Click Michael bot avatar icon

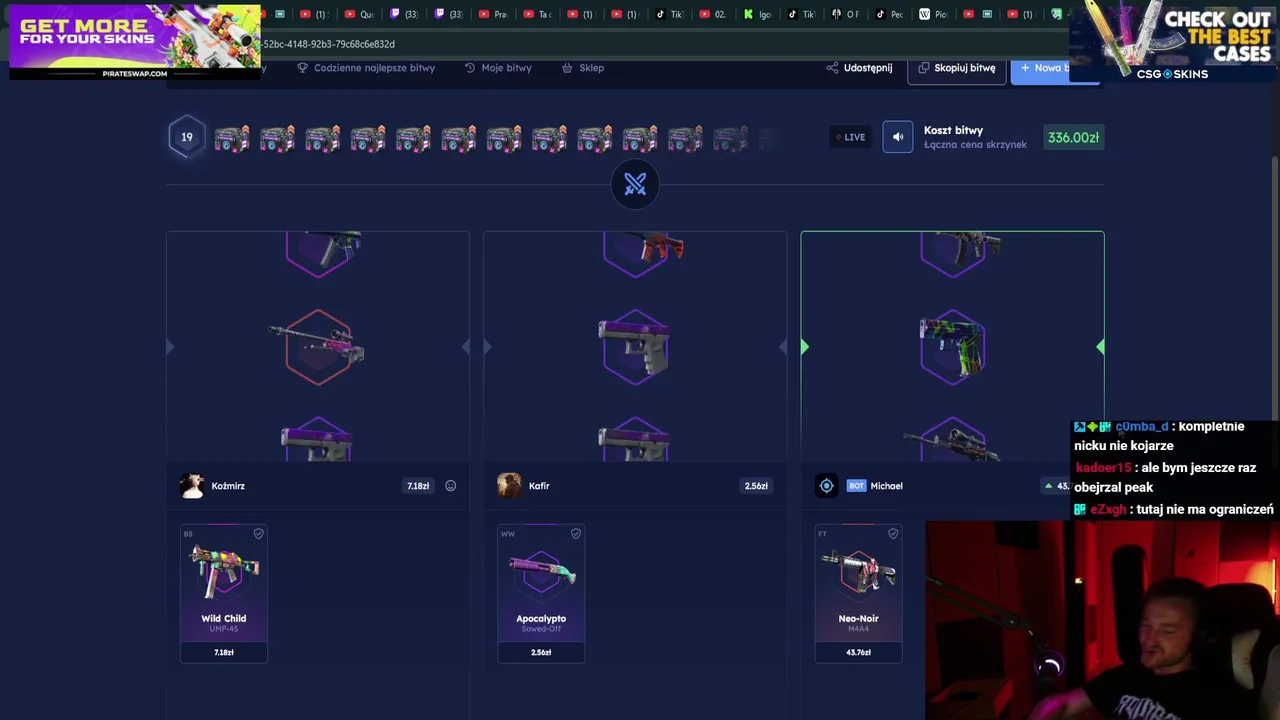click(x=826, y=486)
